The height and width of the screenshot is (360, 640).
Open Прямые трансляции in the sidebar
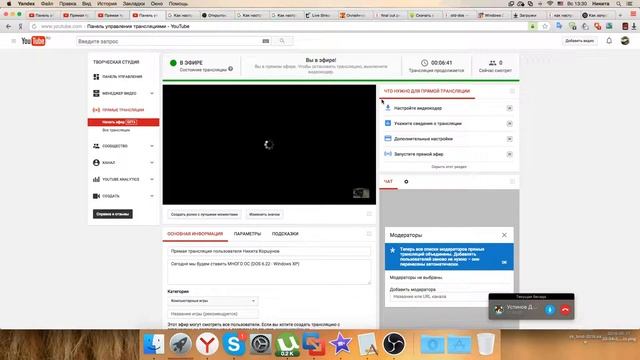tap(123, 110)
